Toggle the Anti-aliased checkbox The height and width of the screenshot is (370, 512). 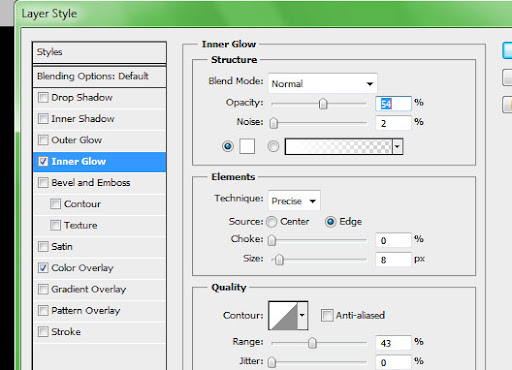pyautogui.click(x=327, y=315)
